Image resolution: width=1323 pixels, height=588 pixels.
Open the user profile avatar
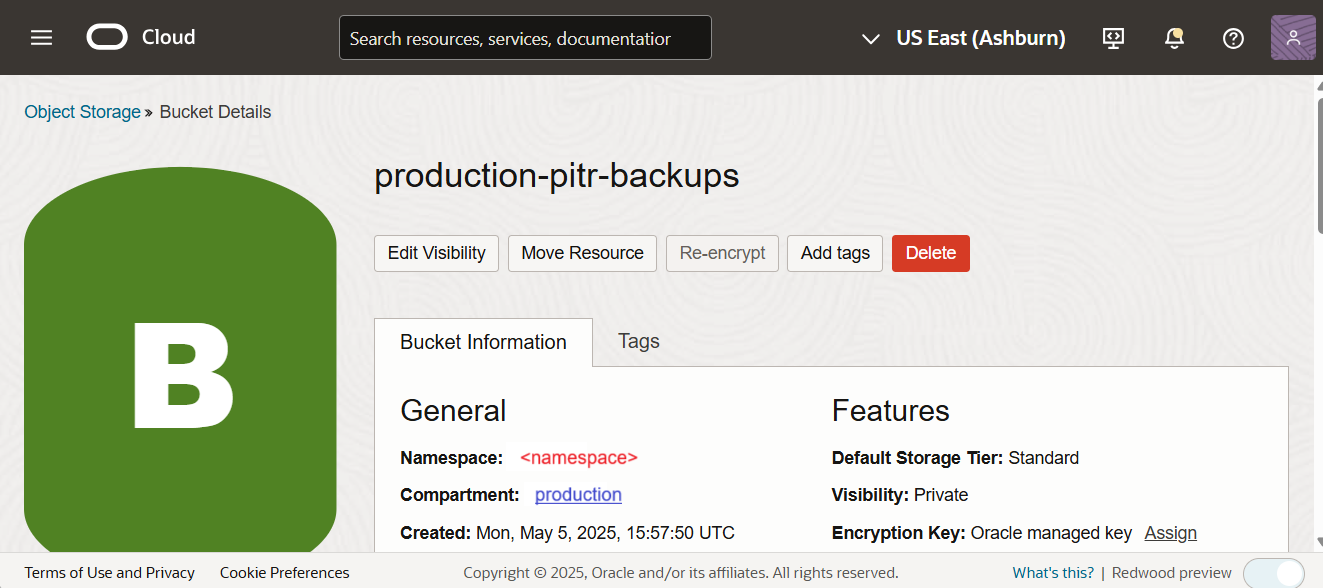click(x=1293, y=38)
